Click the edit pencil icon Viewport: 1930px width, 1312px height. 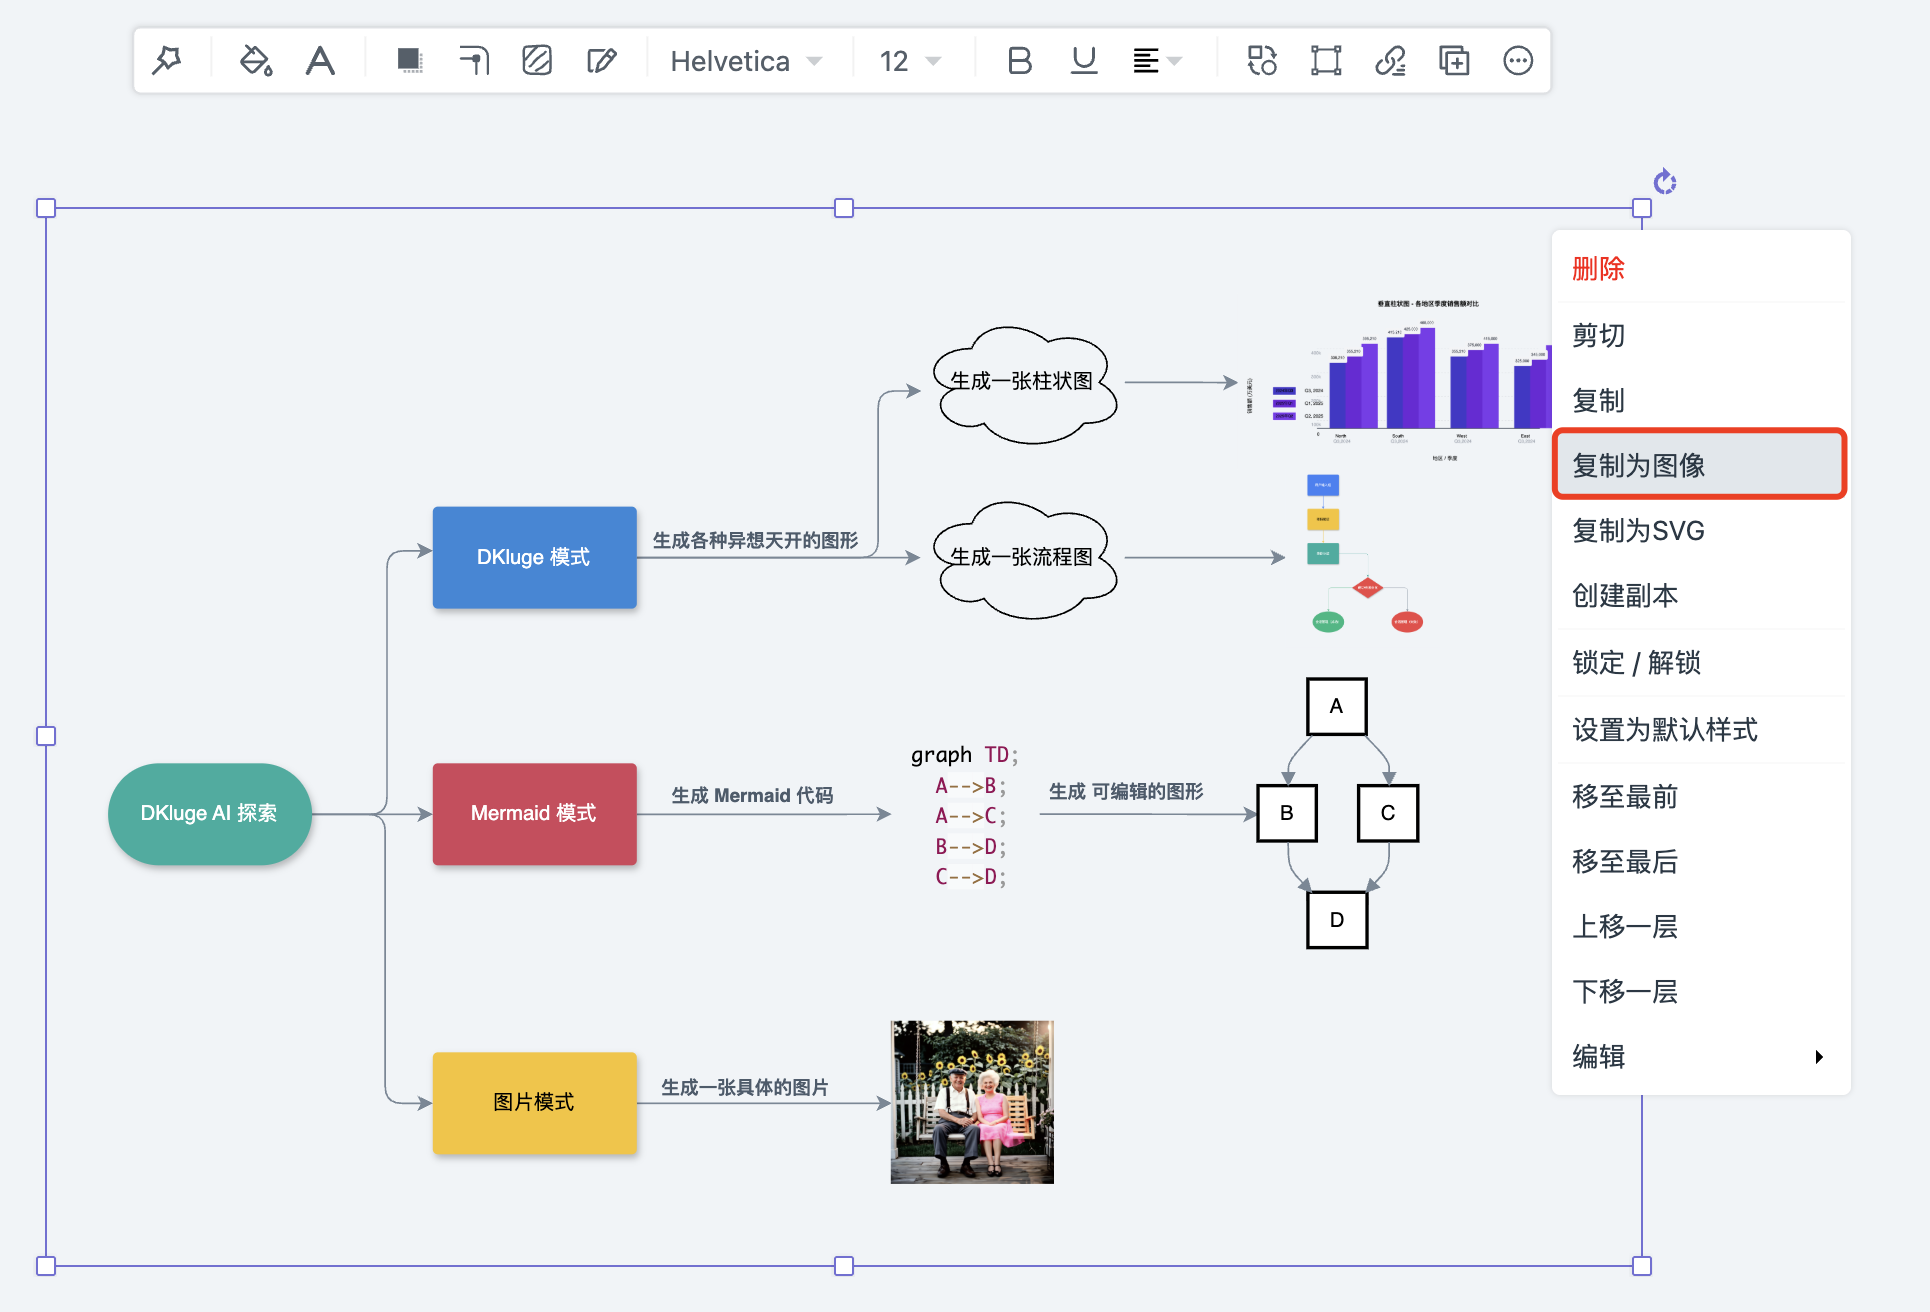[x=601, y=61]
